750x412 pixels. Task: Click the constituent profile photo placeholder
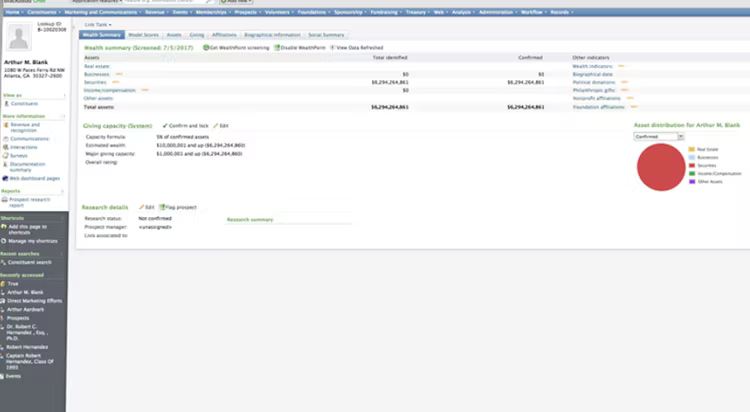pos(19,37)
